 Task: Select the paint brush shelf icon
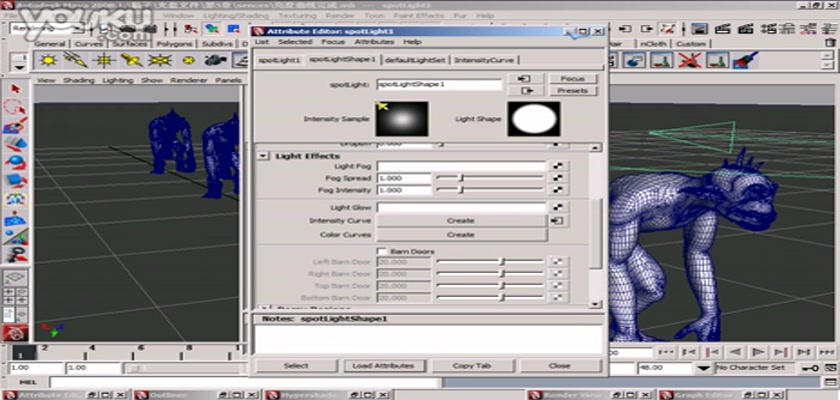[x=745, y=60]
